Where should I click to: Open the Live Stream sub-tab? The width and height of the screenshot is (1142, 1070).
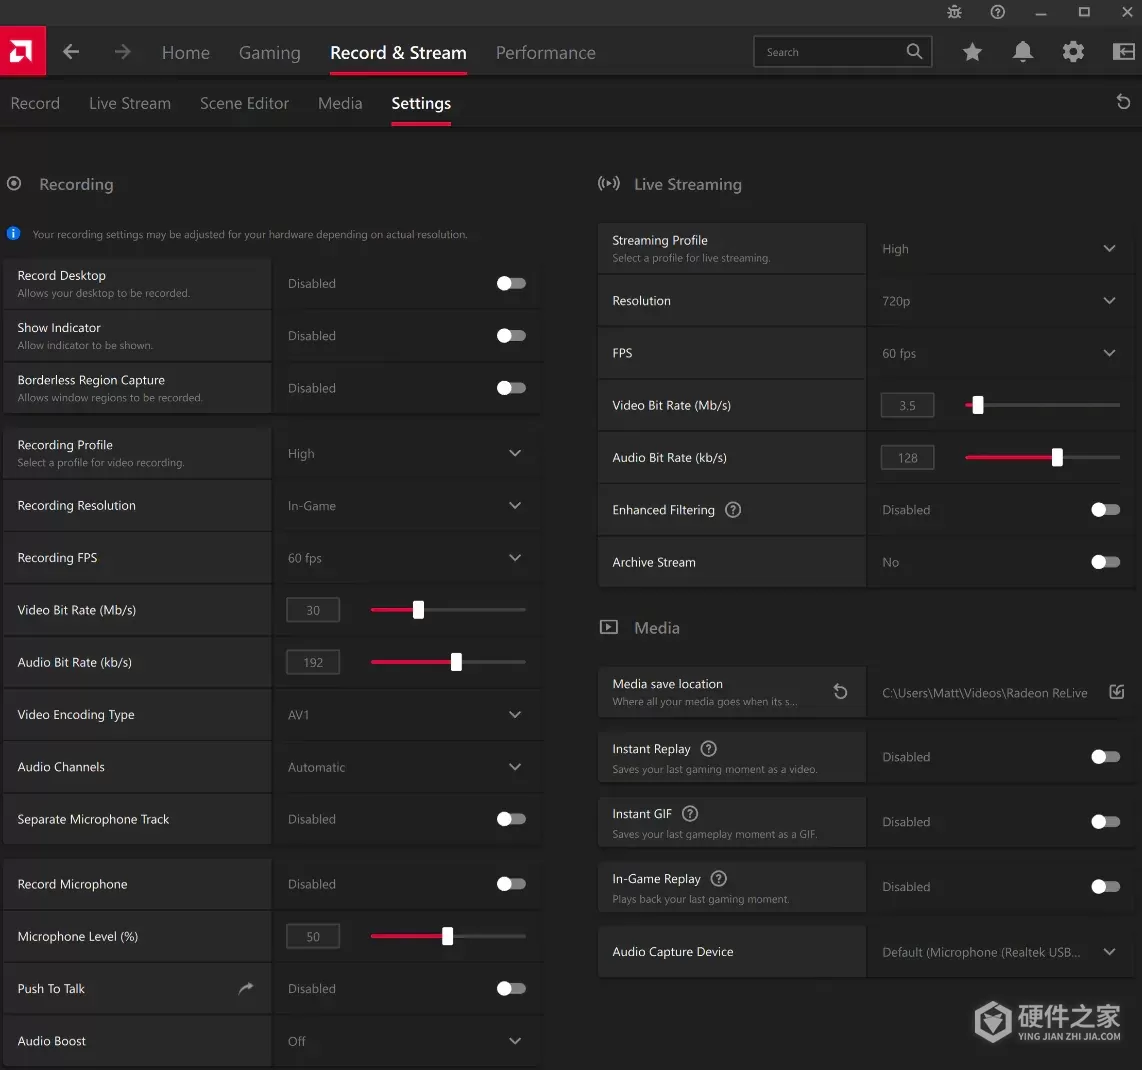[130, 103]
